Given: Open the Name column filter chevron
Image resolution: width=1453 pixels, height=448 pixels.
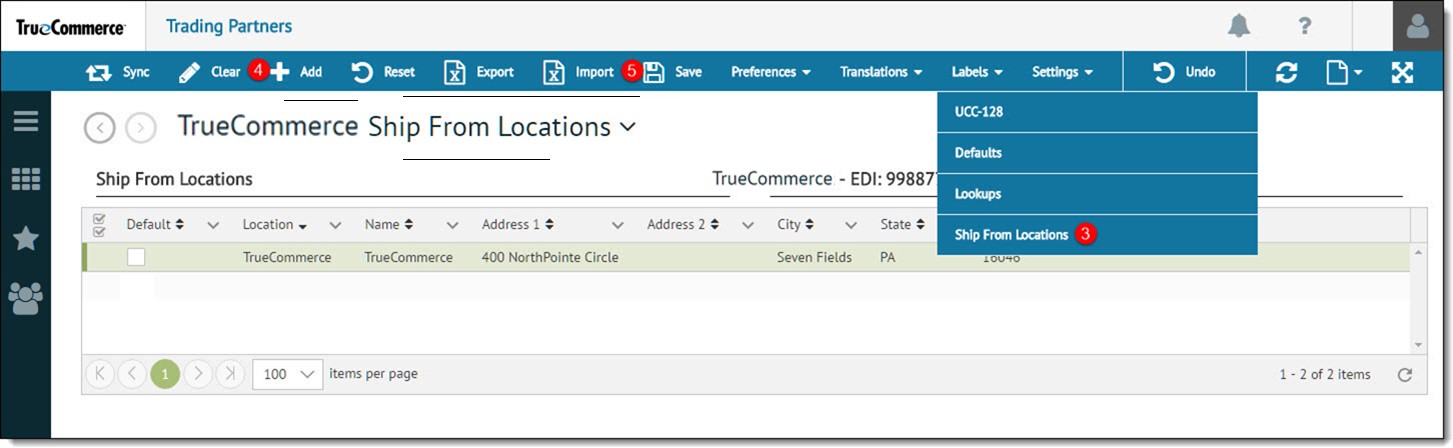Looking at the screenshot, I should coord(452,225).
